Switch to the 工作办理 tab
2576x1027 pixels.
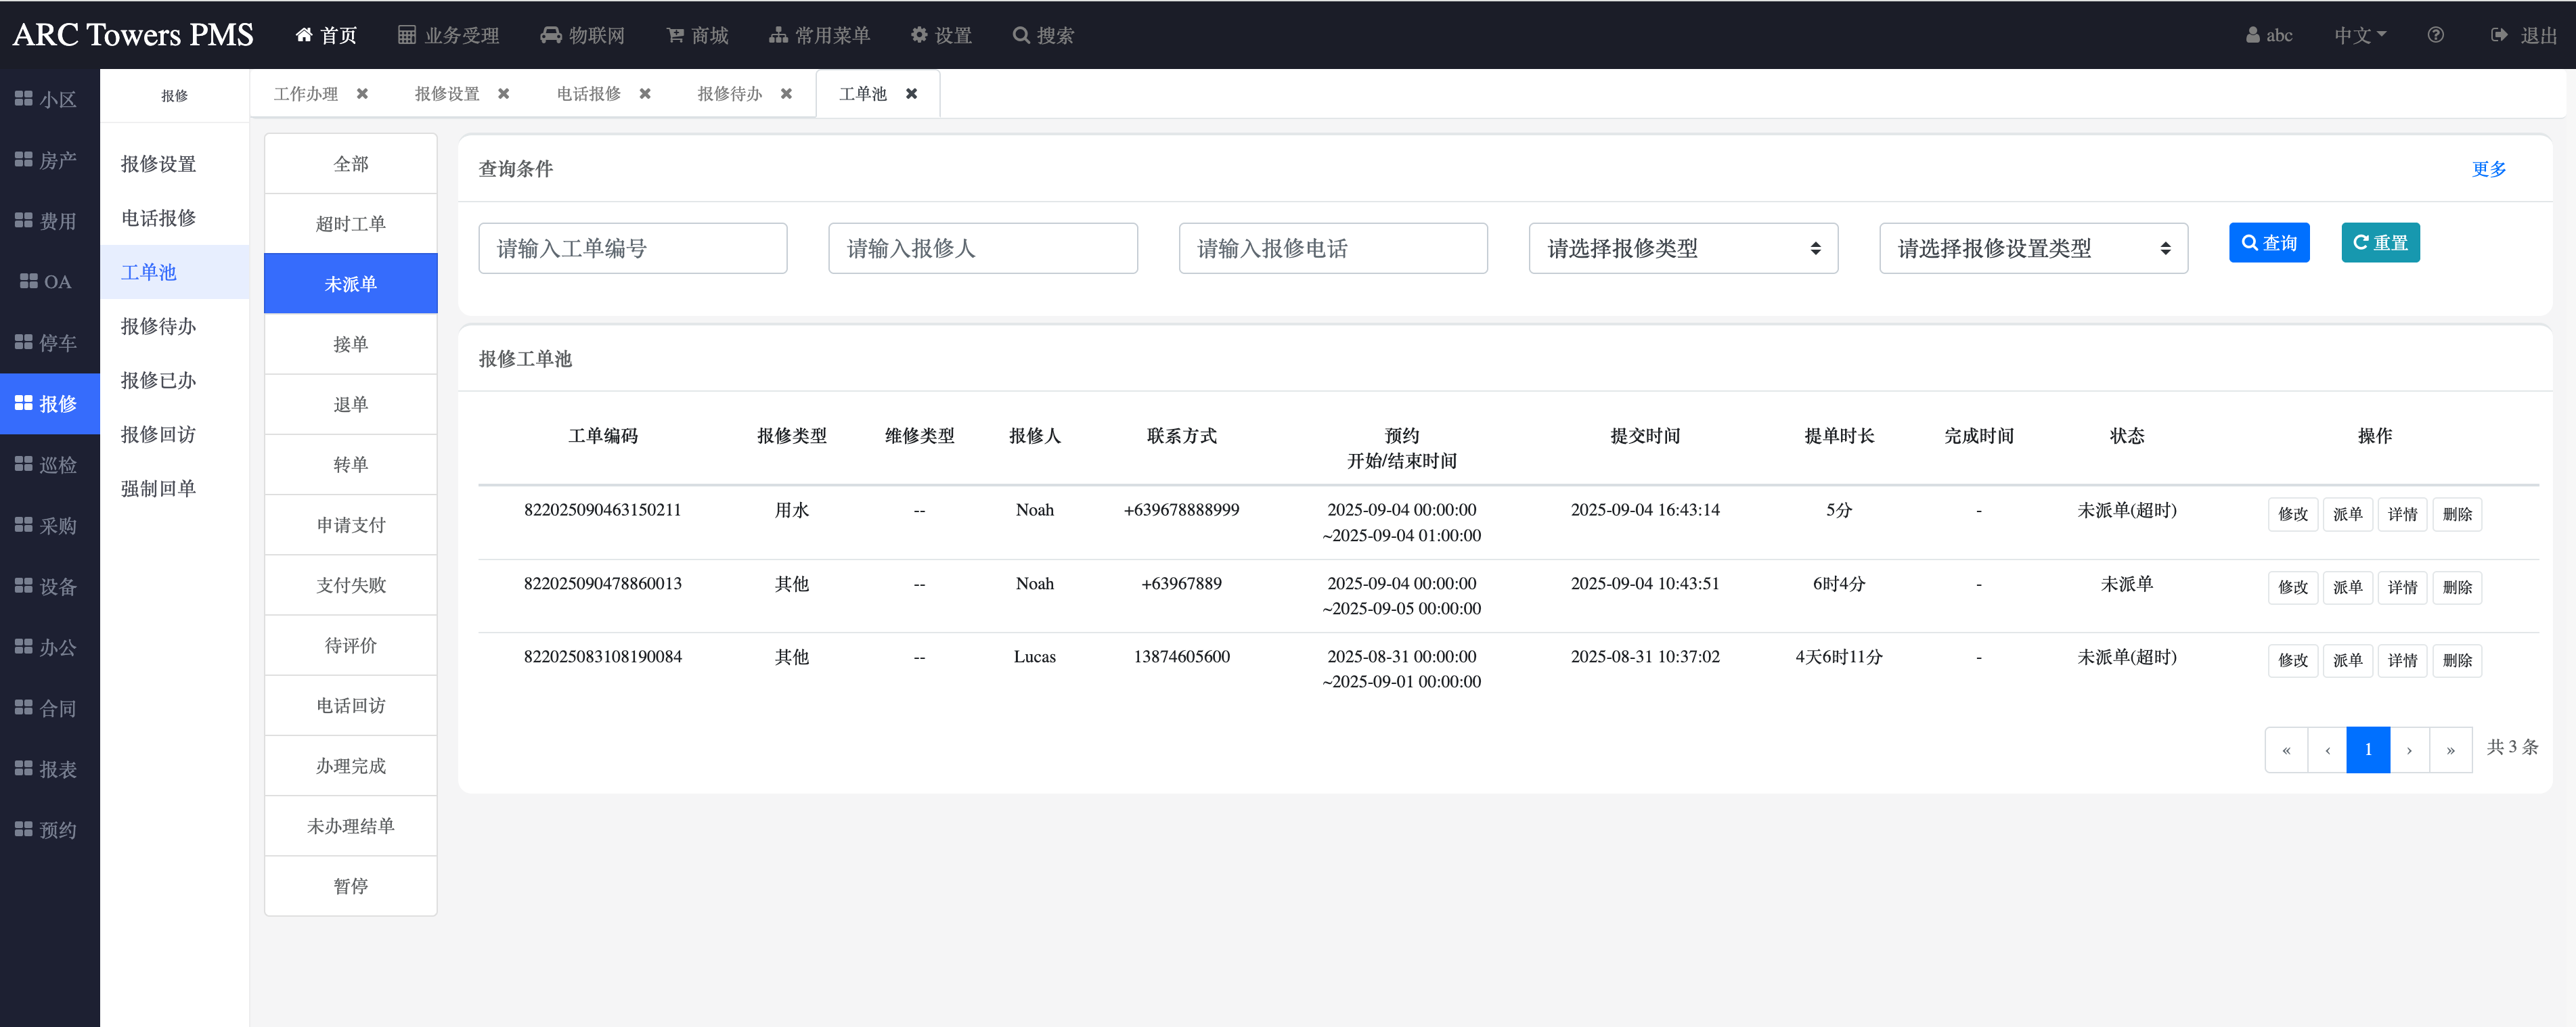point(306,94)
